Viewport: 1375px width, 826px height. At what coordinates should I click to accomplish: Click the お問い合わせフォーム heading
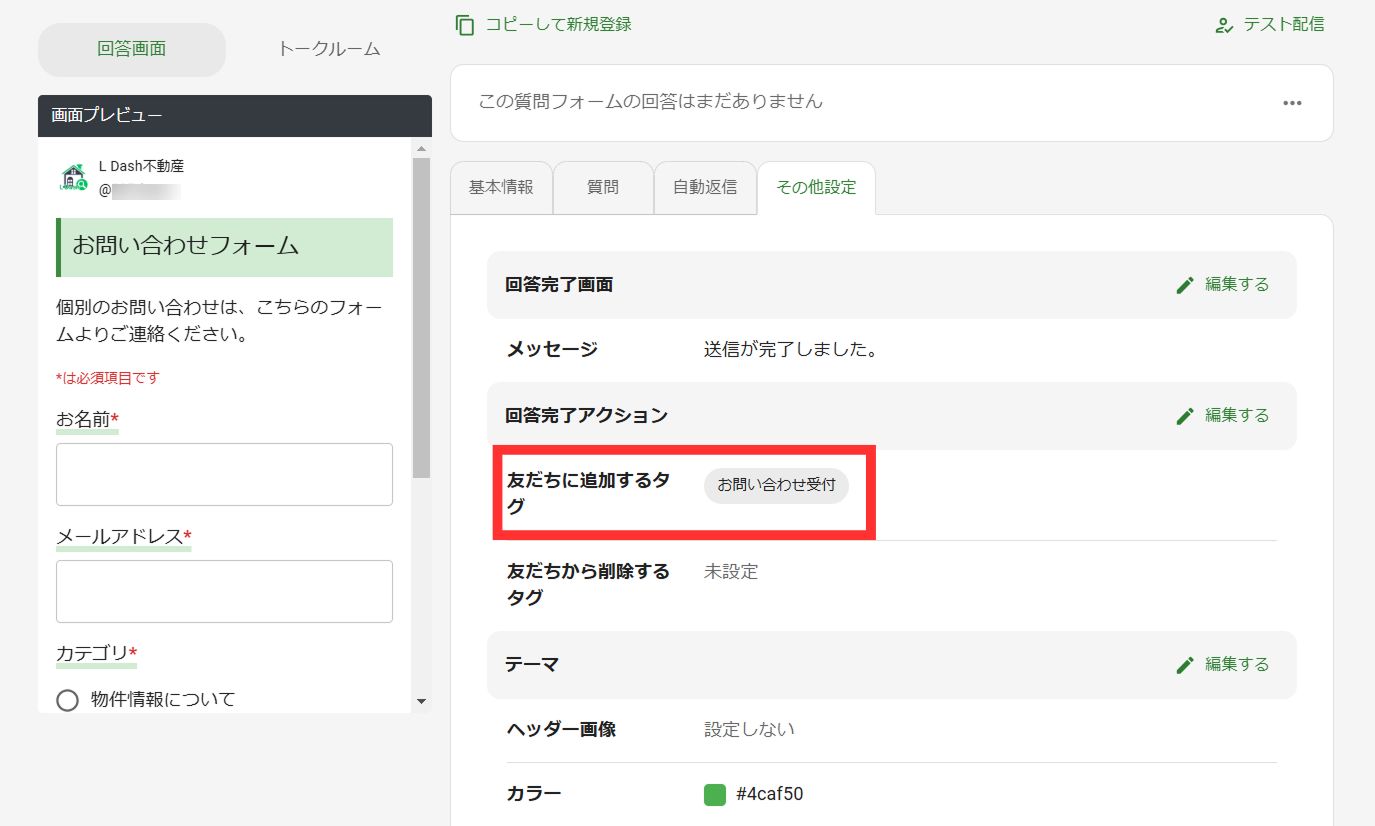pos(186,245)
